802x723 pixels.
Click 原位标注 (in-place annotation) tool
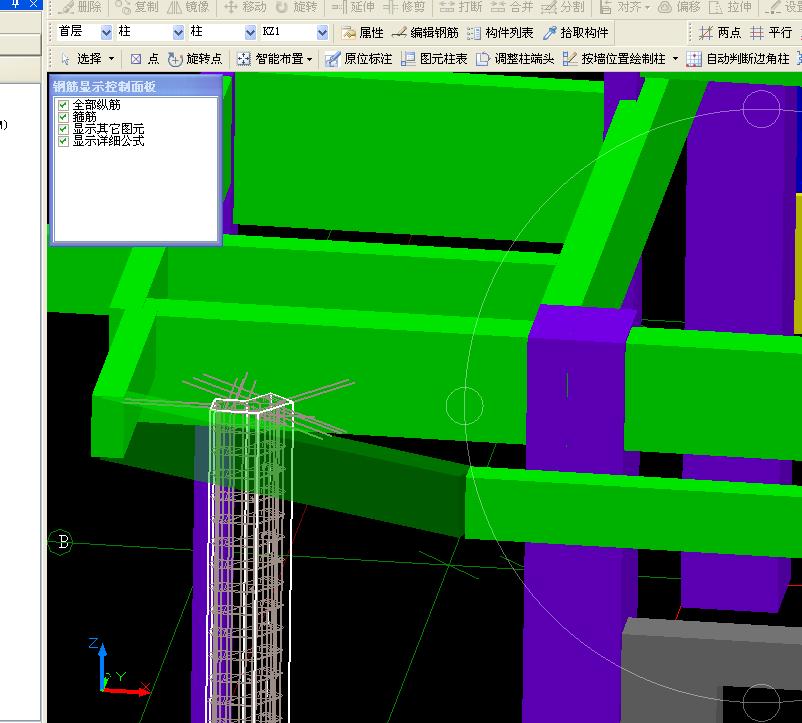(359, 59)
